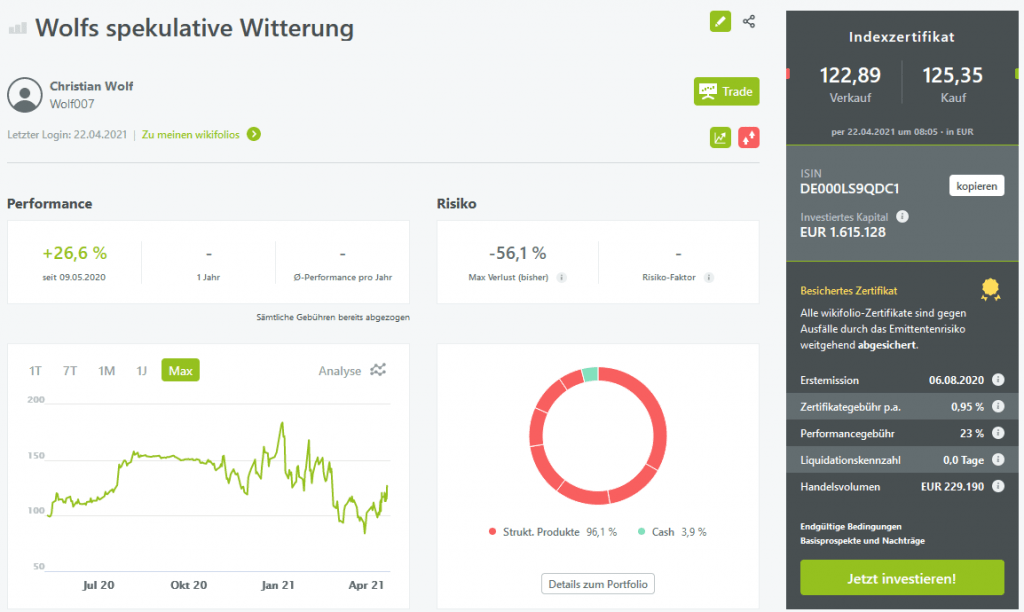
Task: Click the red up-down arrows icon
Action: (749, 138)
